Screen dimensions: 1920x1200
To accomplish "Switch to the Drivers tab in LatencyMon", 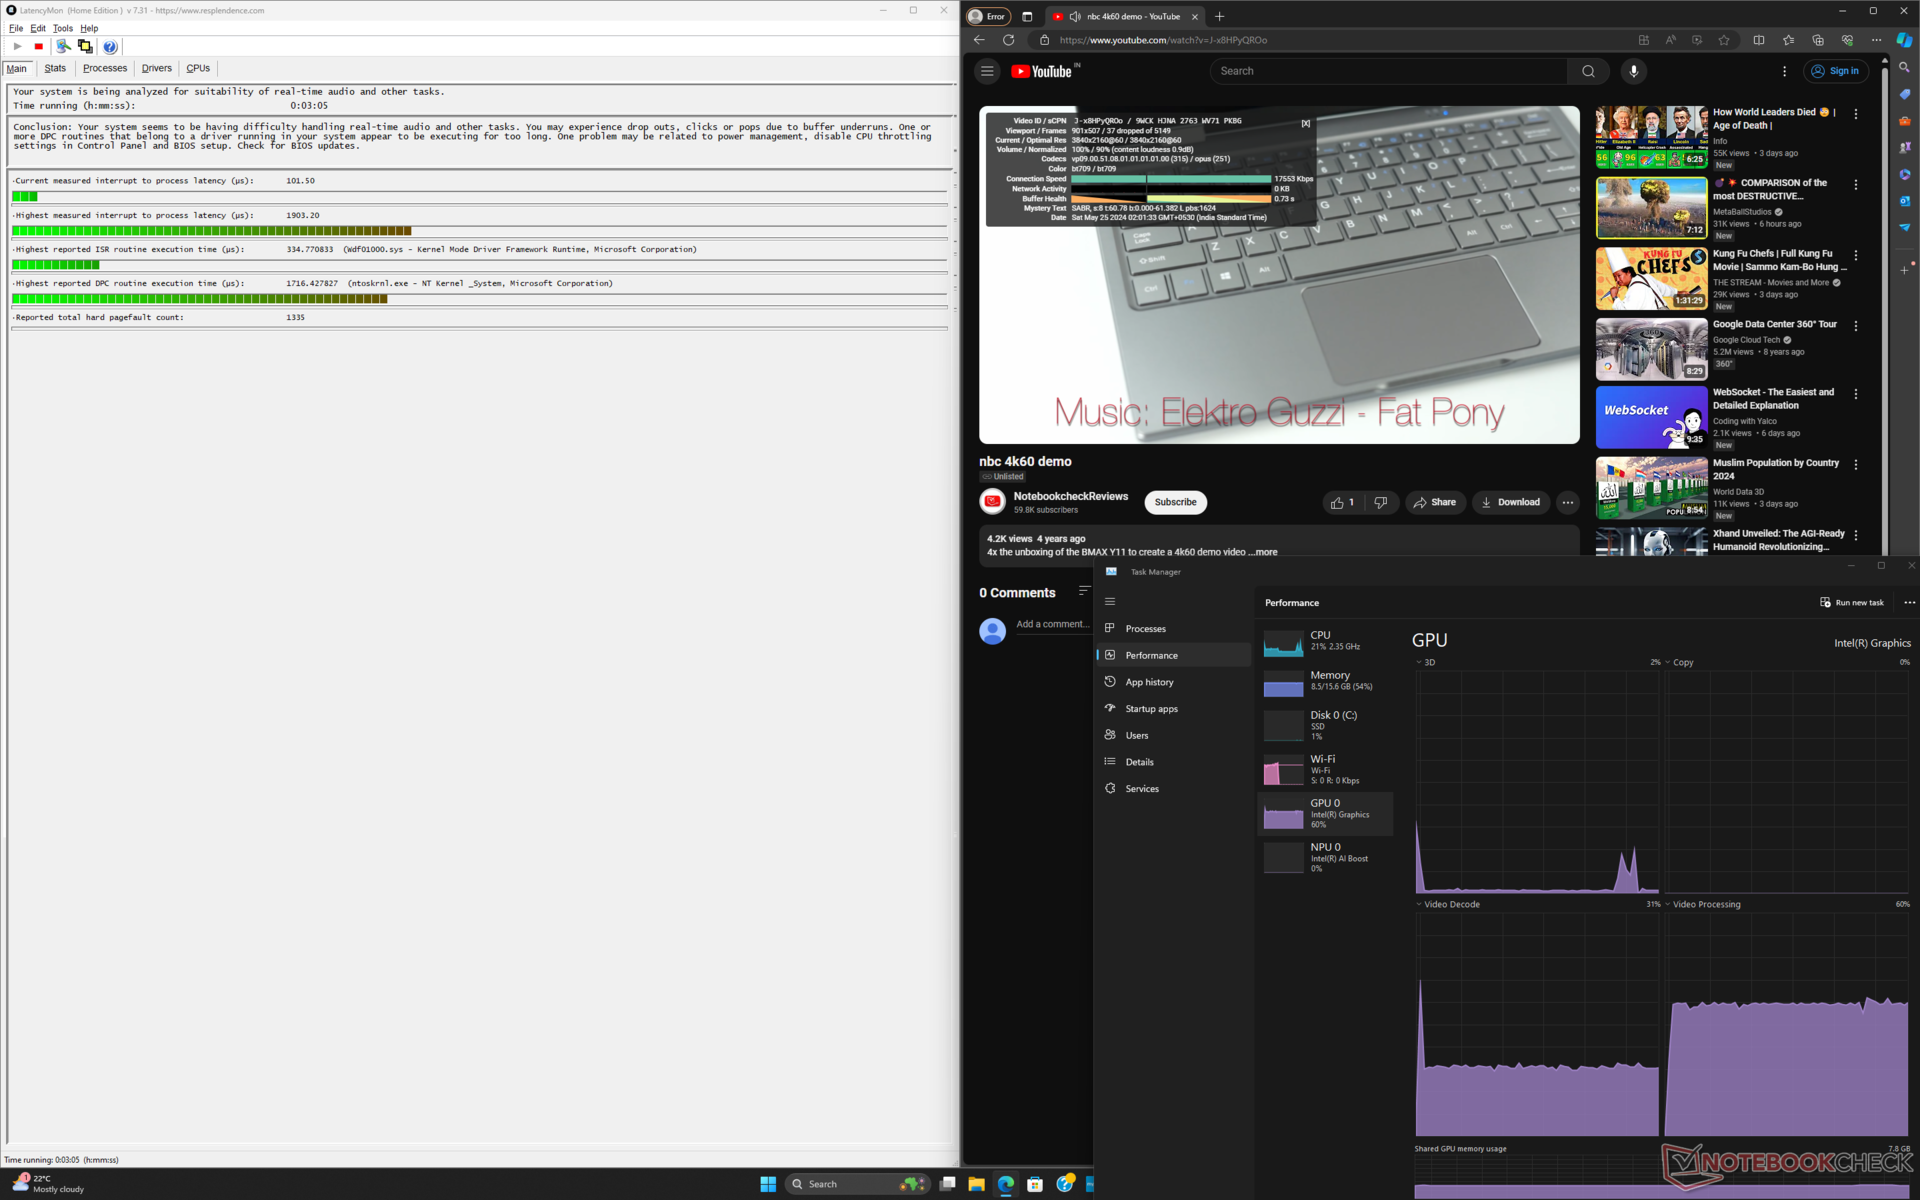I will tap(156, 68).
